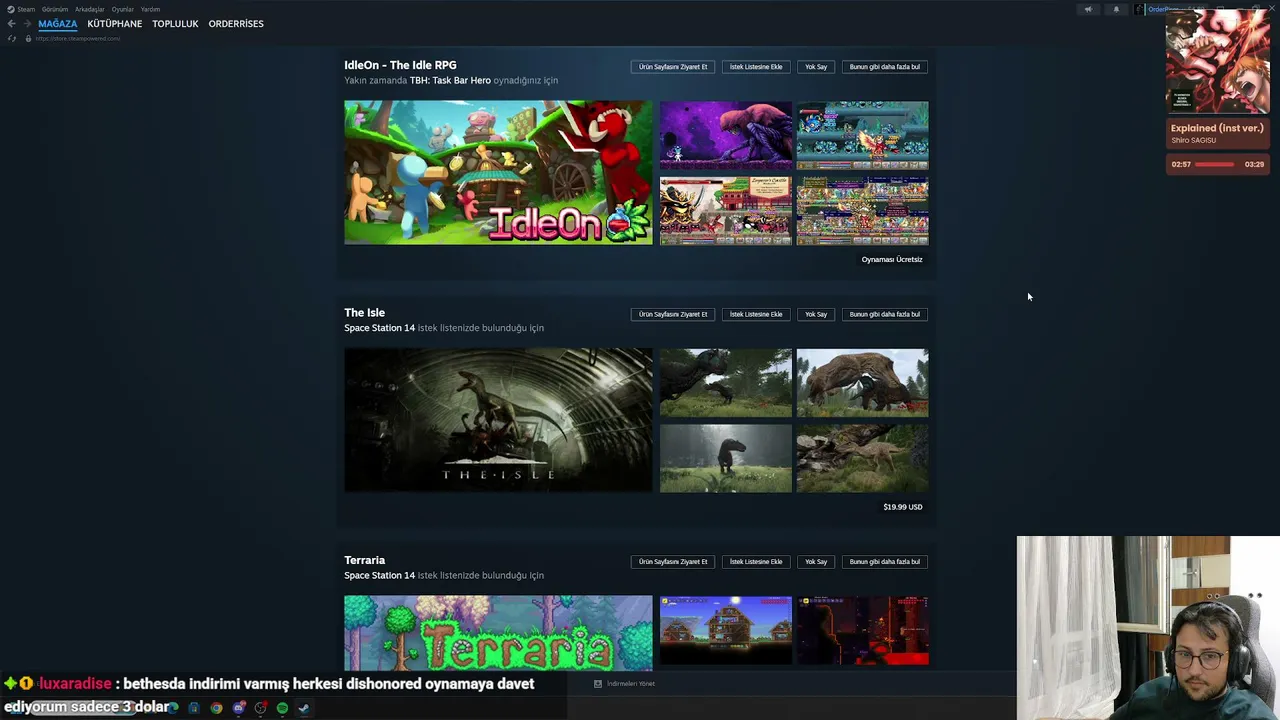The image size is (1280, 720).
Task: Open The Isle top-right dinosaur screenshot
Action: 862,383
